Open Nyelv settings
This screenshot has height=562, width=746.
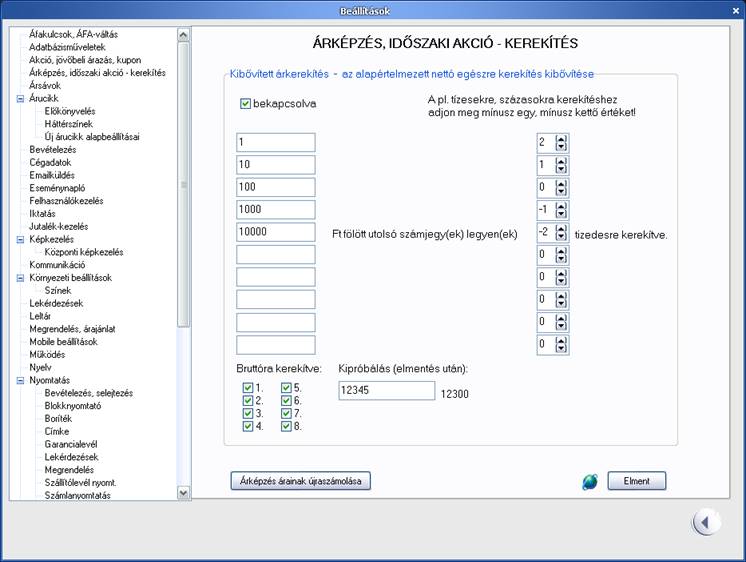[x=40, y=368]
